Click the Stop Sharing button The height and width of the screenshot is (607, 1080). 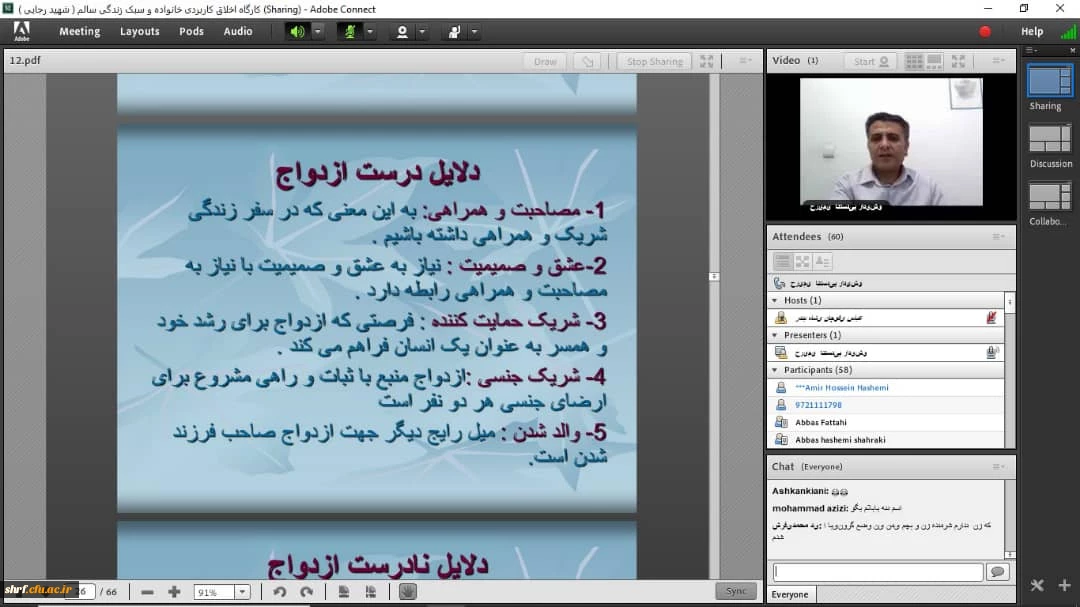(x=654, y=61)
